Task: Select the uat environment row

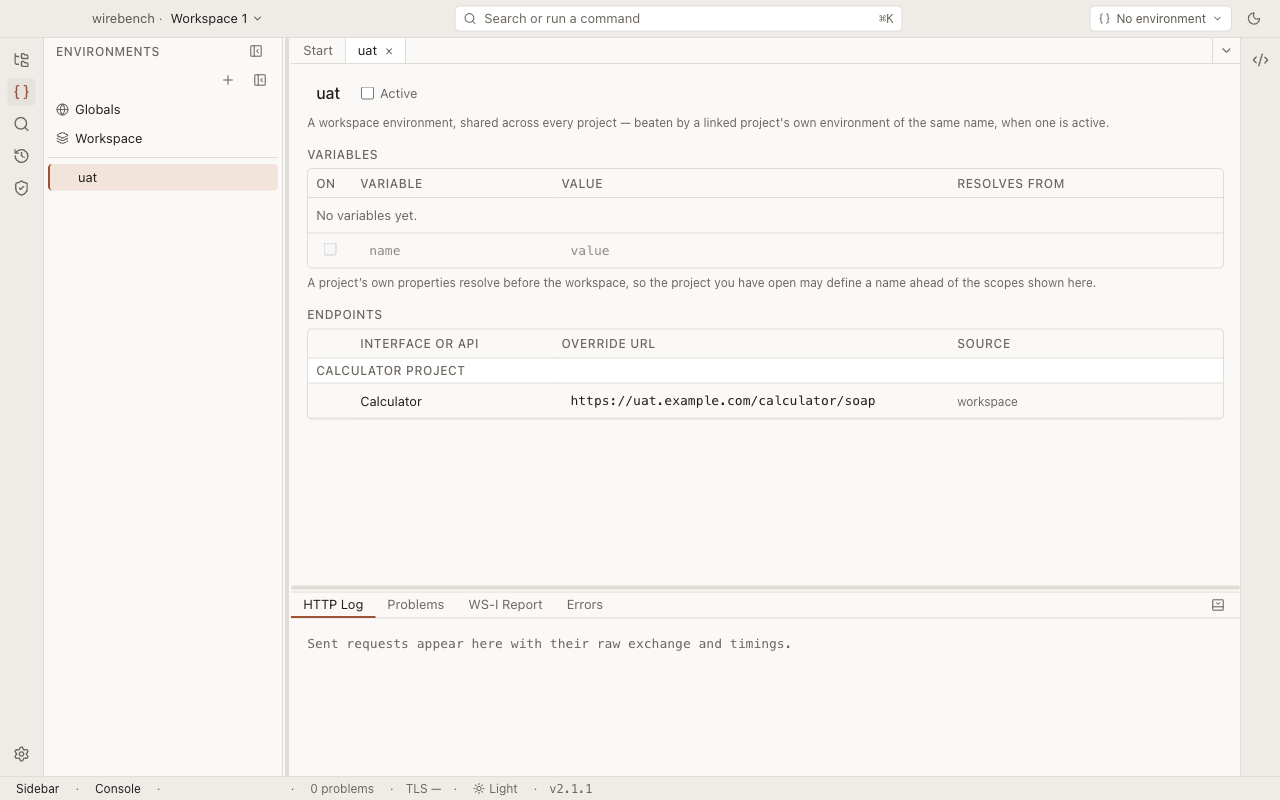Action: [x=163, y=177]
